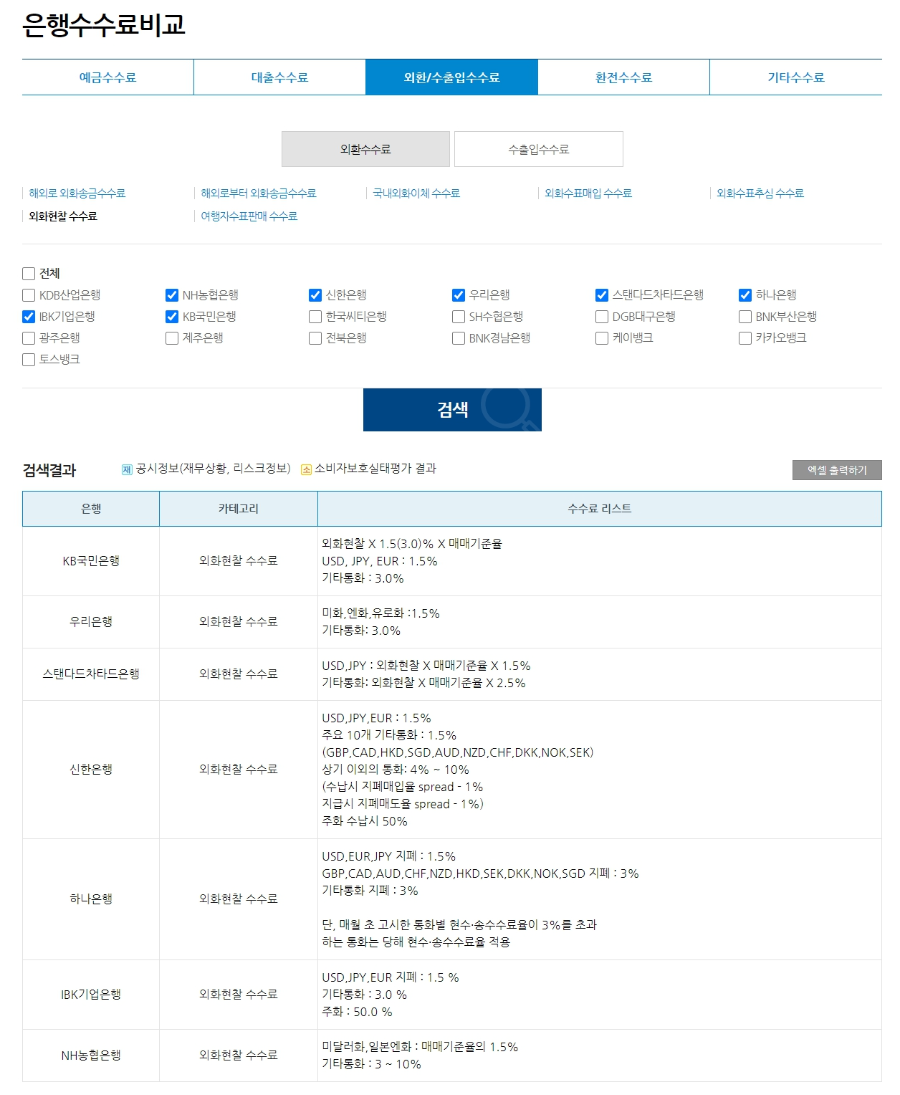
Task: Uncheck the 하나은행 checkbox
Action: pos(745,295)
